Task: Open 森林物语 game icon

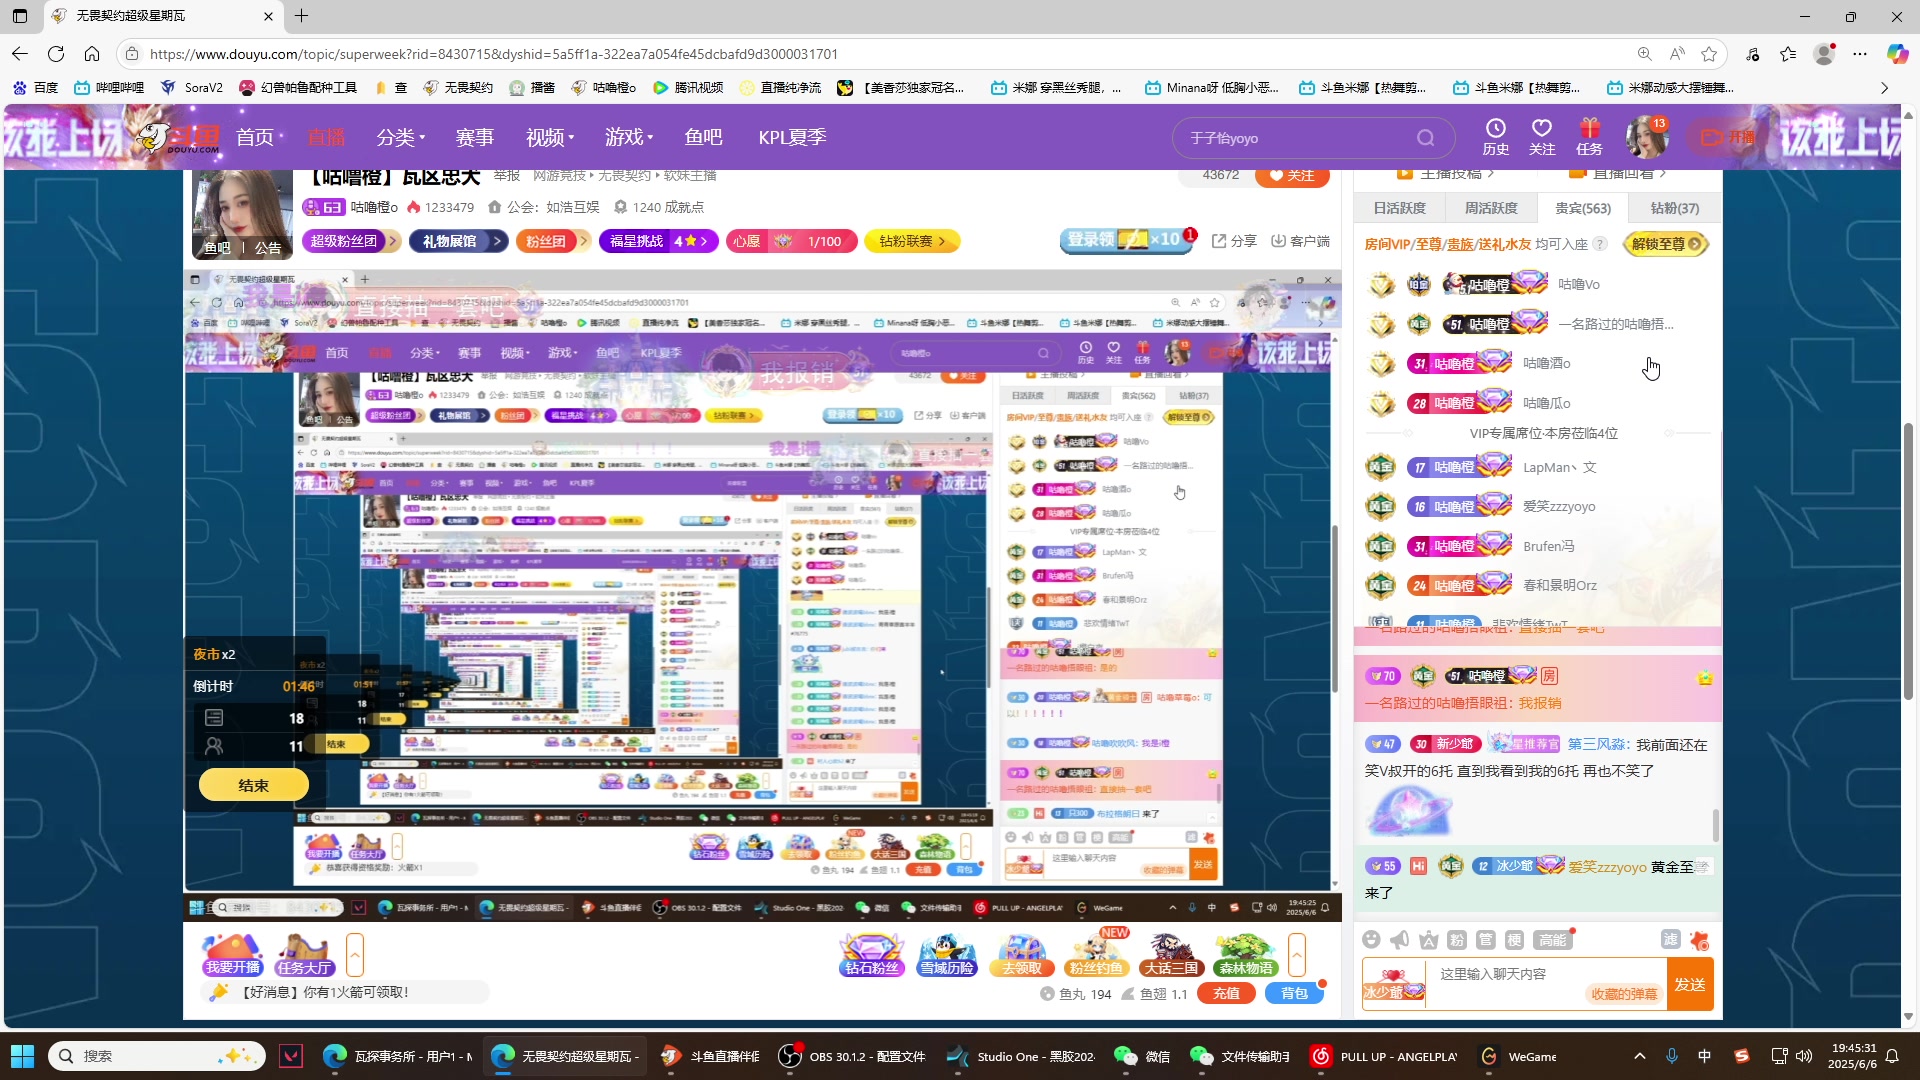Action: click(1246, 955)
